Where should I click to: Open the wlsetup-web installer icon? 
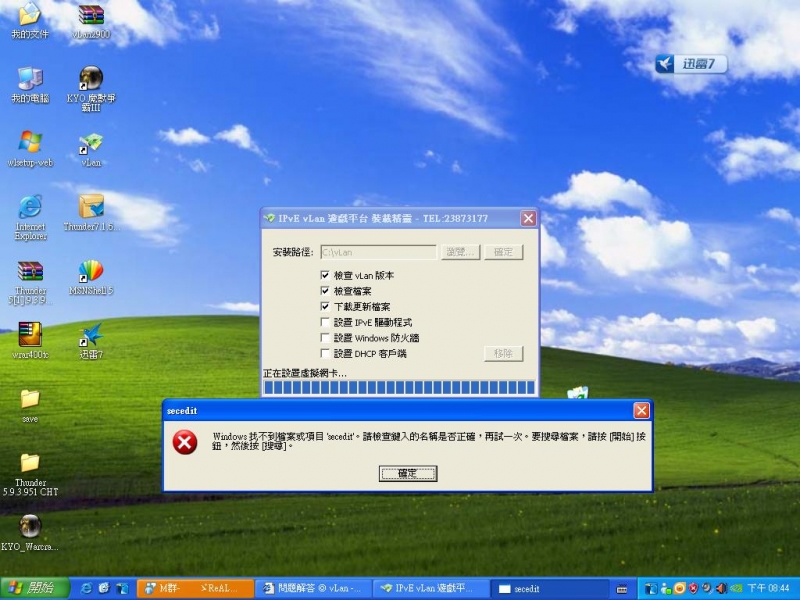tap(30, 145)
